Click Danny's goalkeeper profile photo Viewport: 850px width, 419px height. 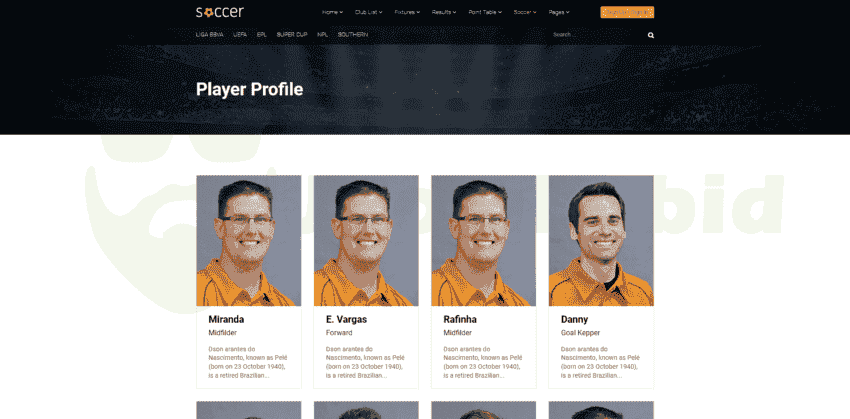point(601,241)
